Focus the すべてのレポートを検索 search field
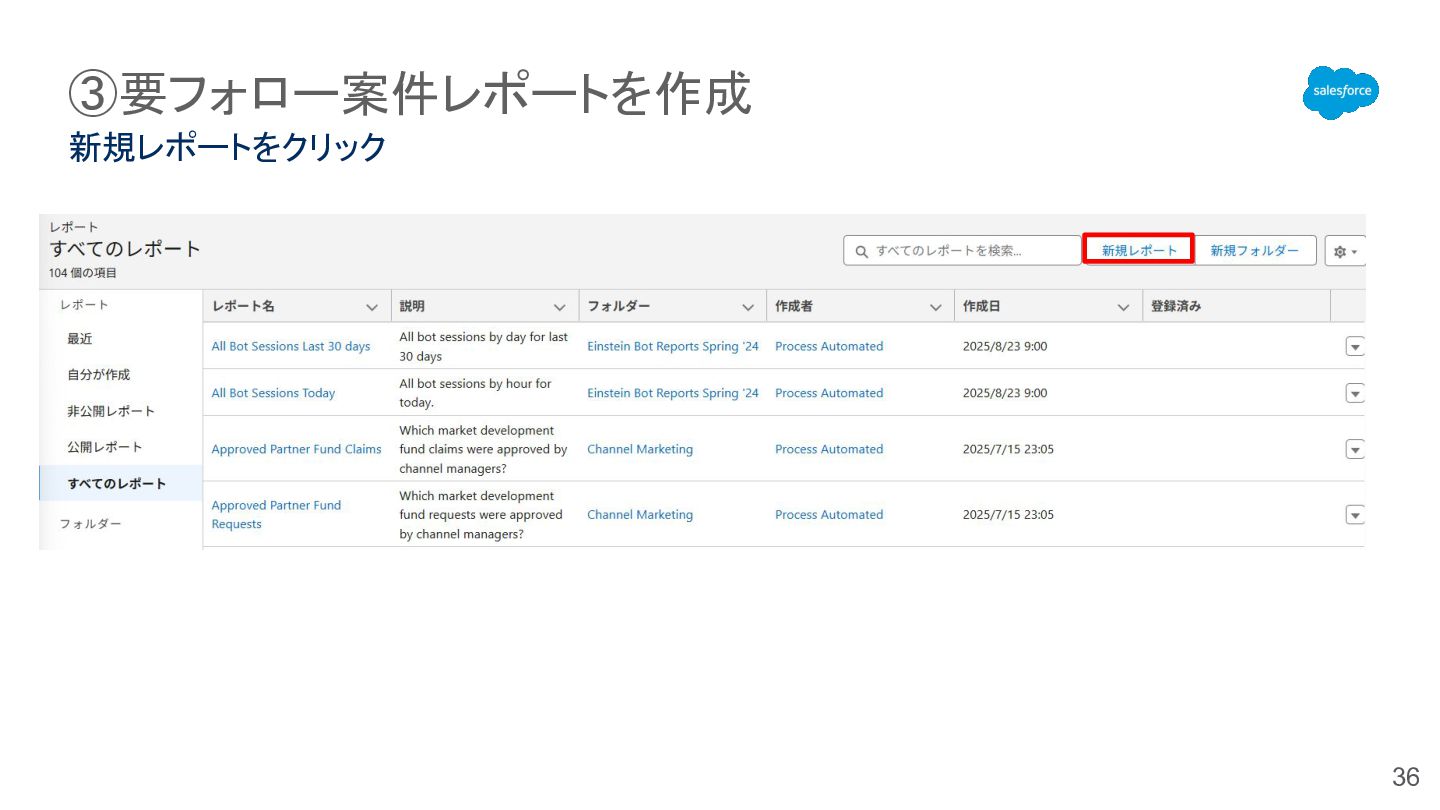 click(962, 251)
